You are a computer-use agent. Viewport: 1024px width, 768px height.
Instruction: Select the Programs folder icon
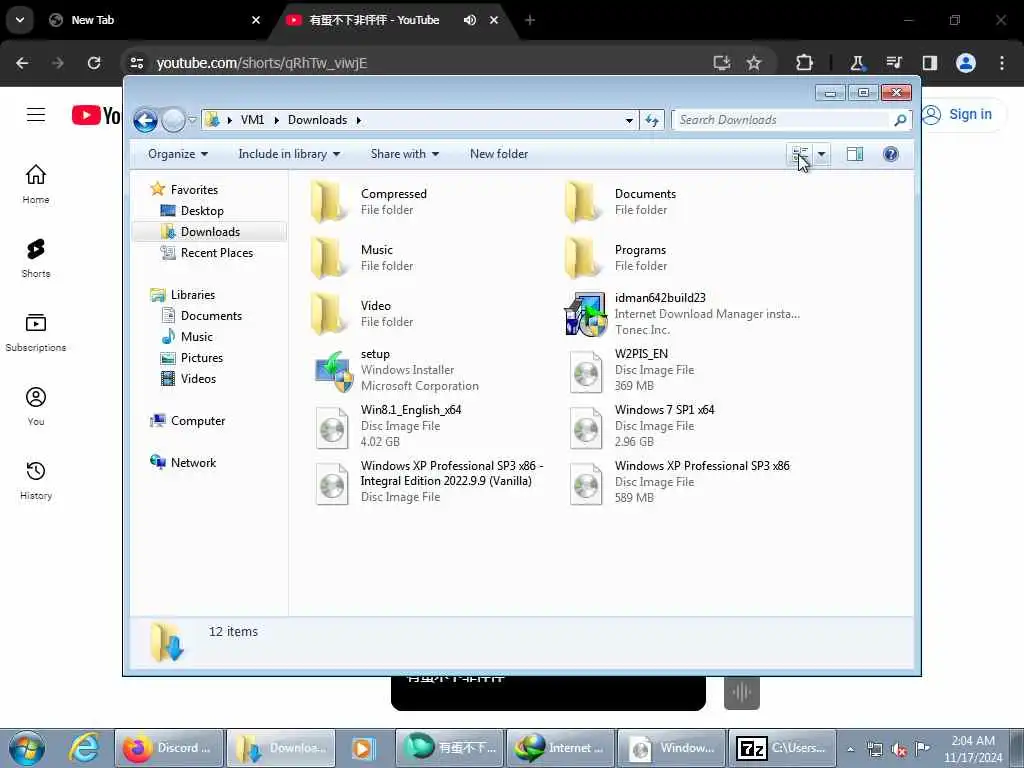click(581, 258)
